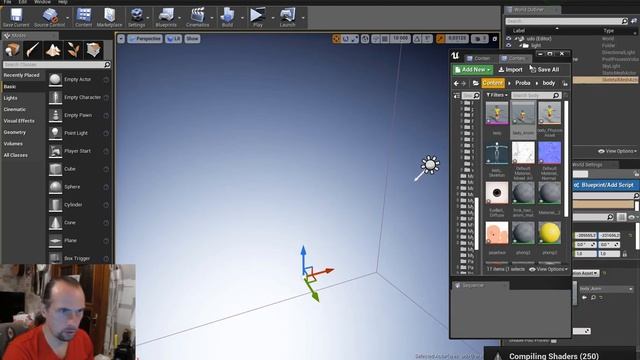Click the Blueprint/Add Script button

[x=605, y=185]
